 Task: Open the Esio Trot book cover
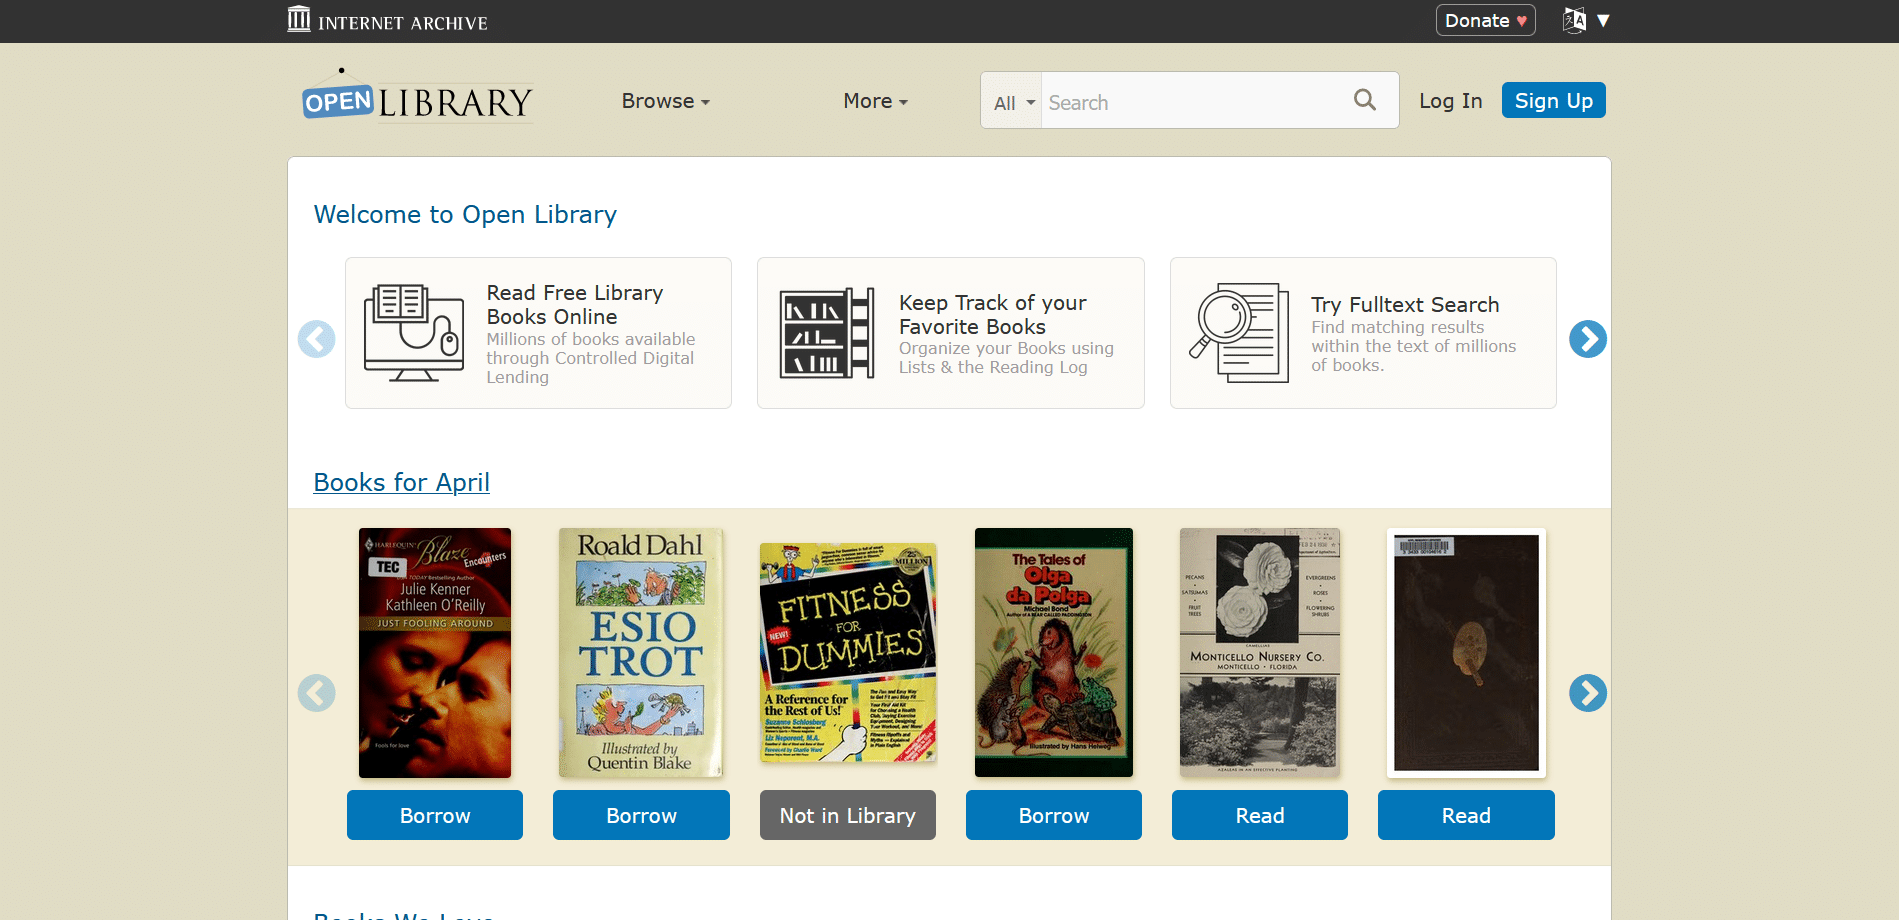[641, 653]
